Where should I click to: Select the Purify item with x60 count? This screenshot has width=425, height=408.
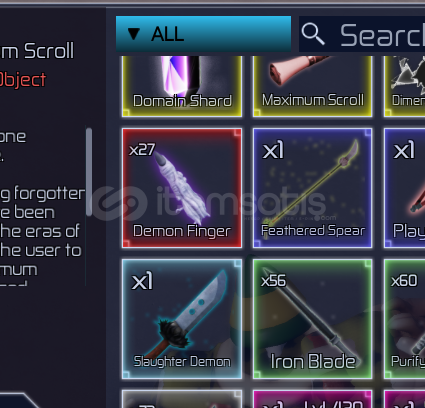pyautogui.click(x=404, y=319)
